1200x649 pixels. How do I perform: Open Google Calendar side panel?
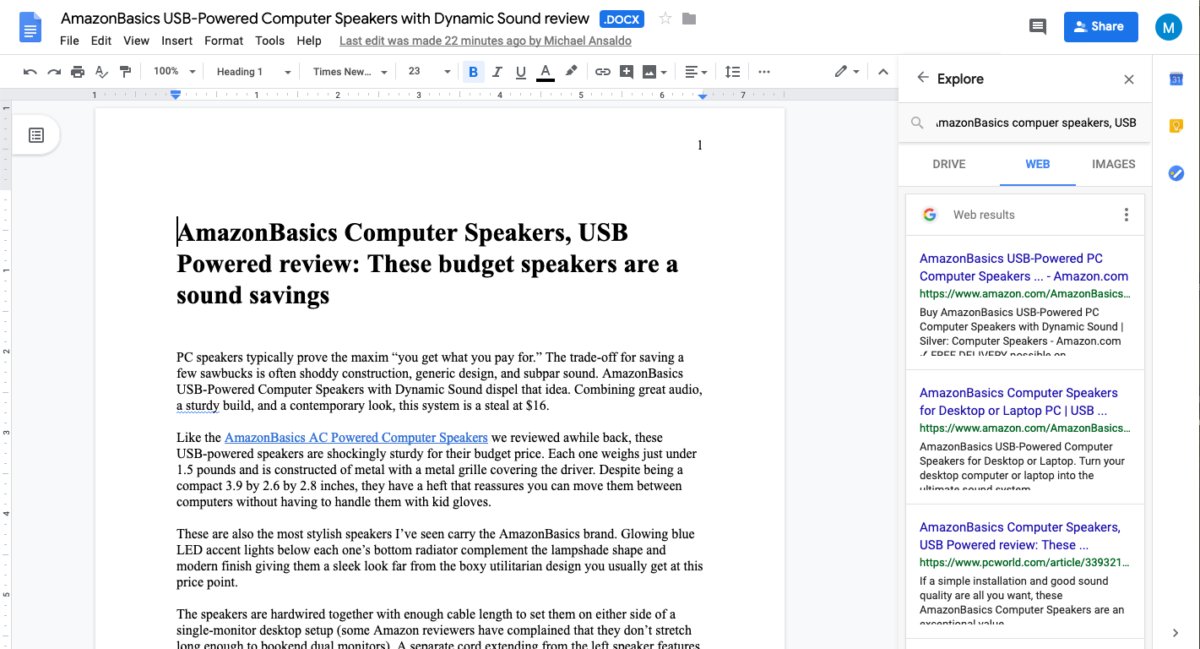tap(1176, 79)
